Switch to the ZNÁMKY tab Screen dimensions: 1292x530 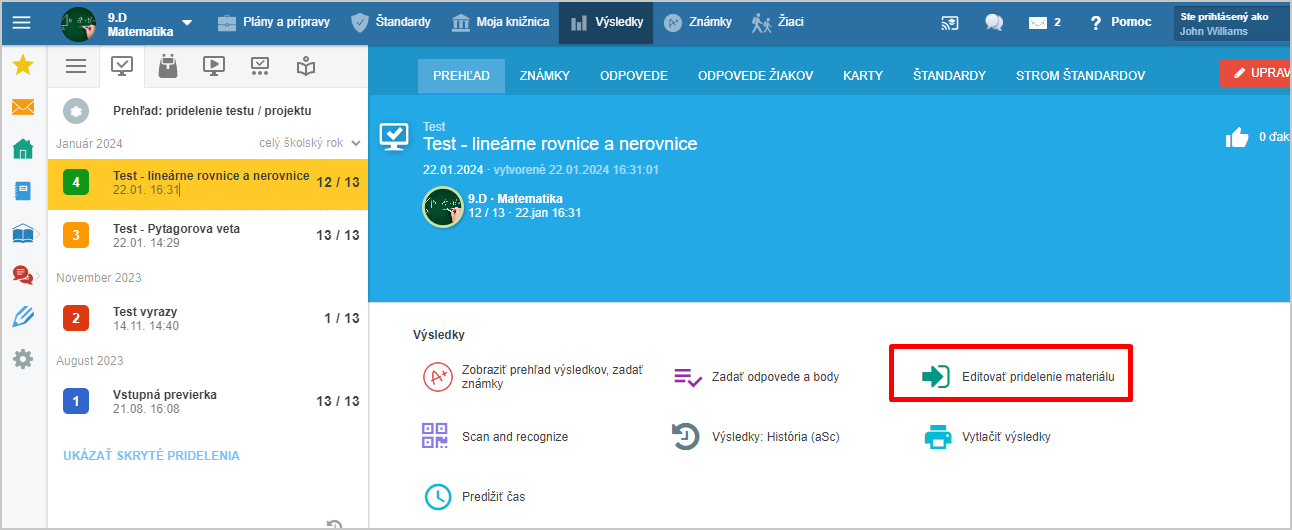545,75
